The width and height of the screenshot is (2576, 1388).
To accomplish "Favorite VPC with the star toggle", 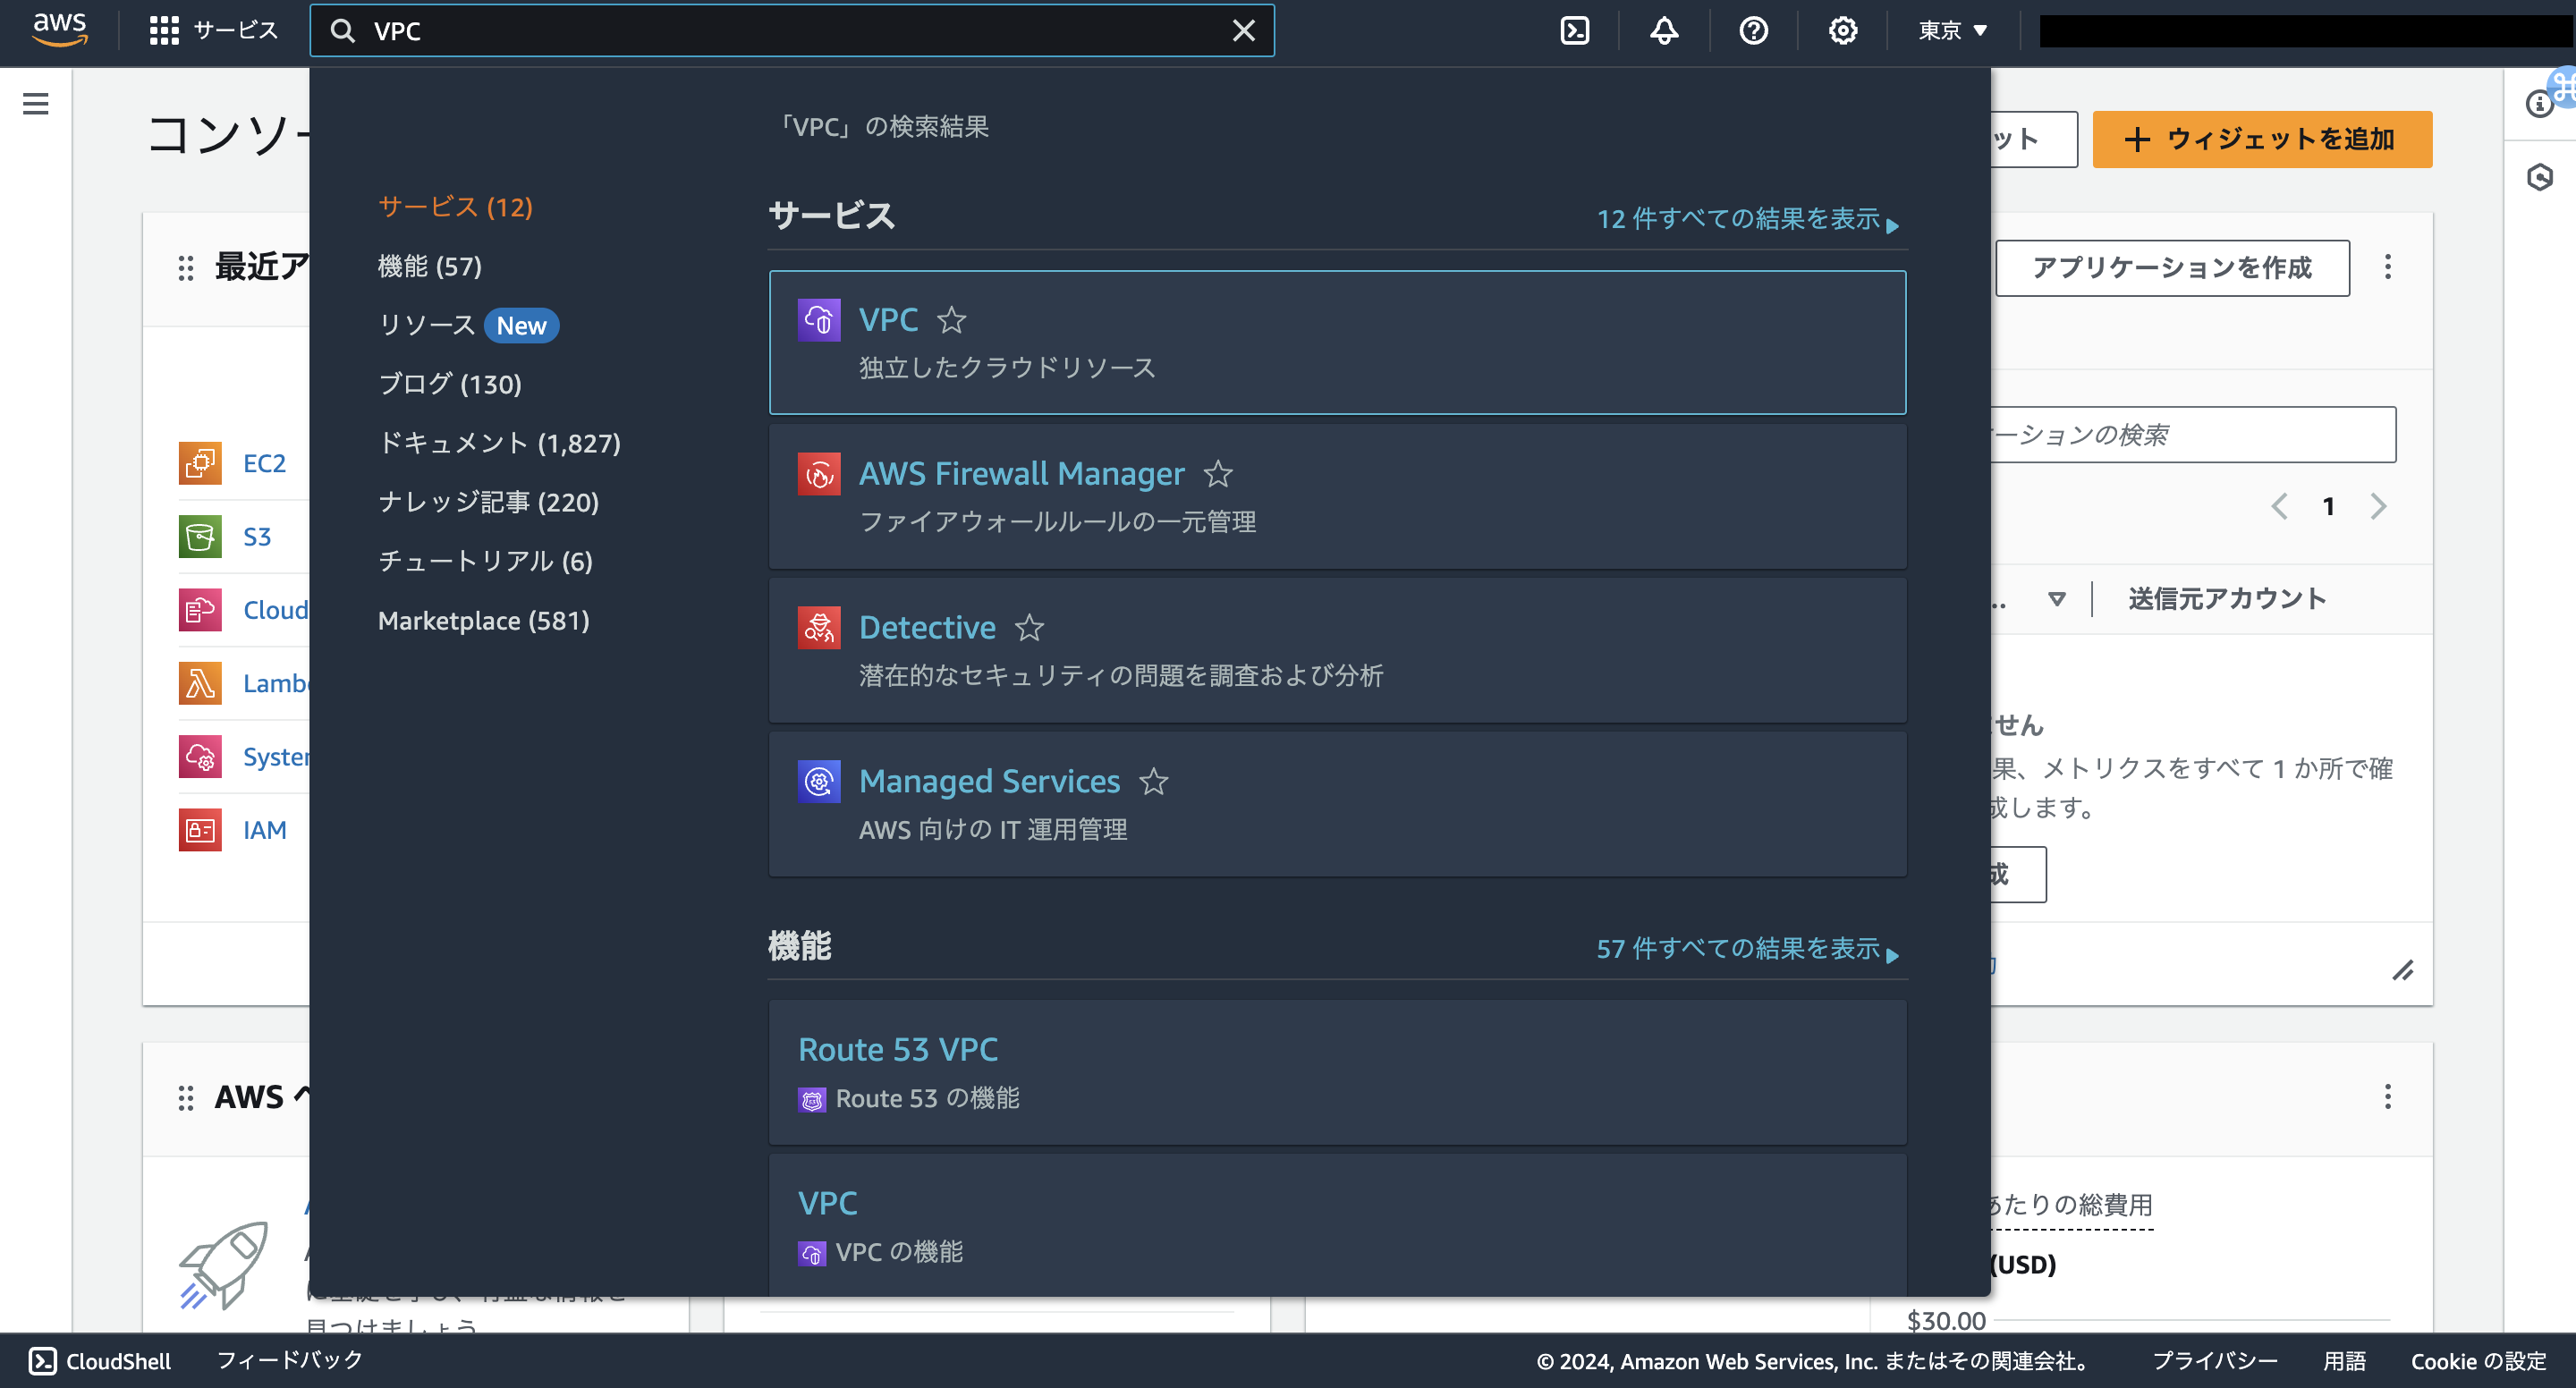I will (x=951, y=320).
